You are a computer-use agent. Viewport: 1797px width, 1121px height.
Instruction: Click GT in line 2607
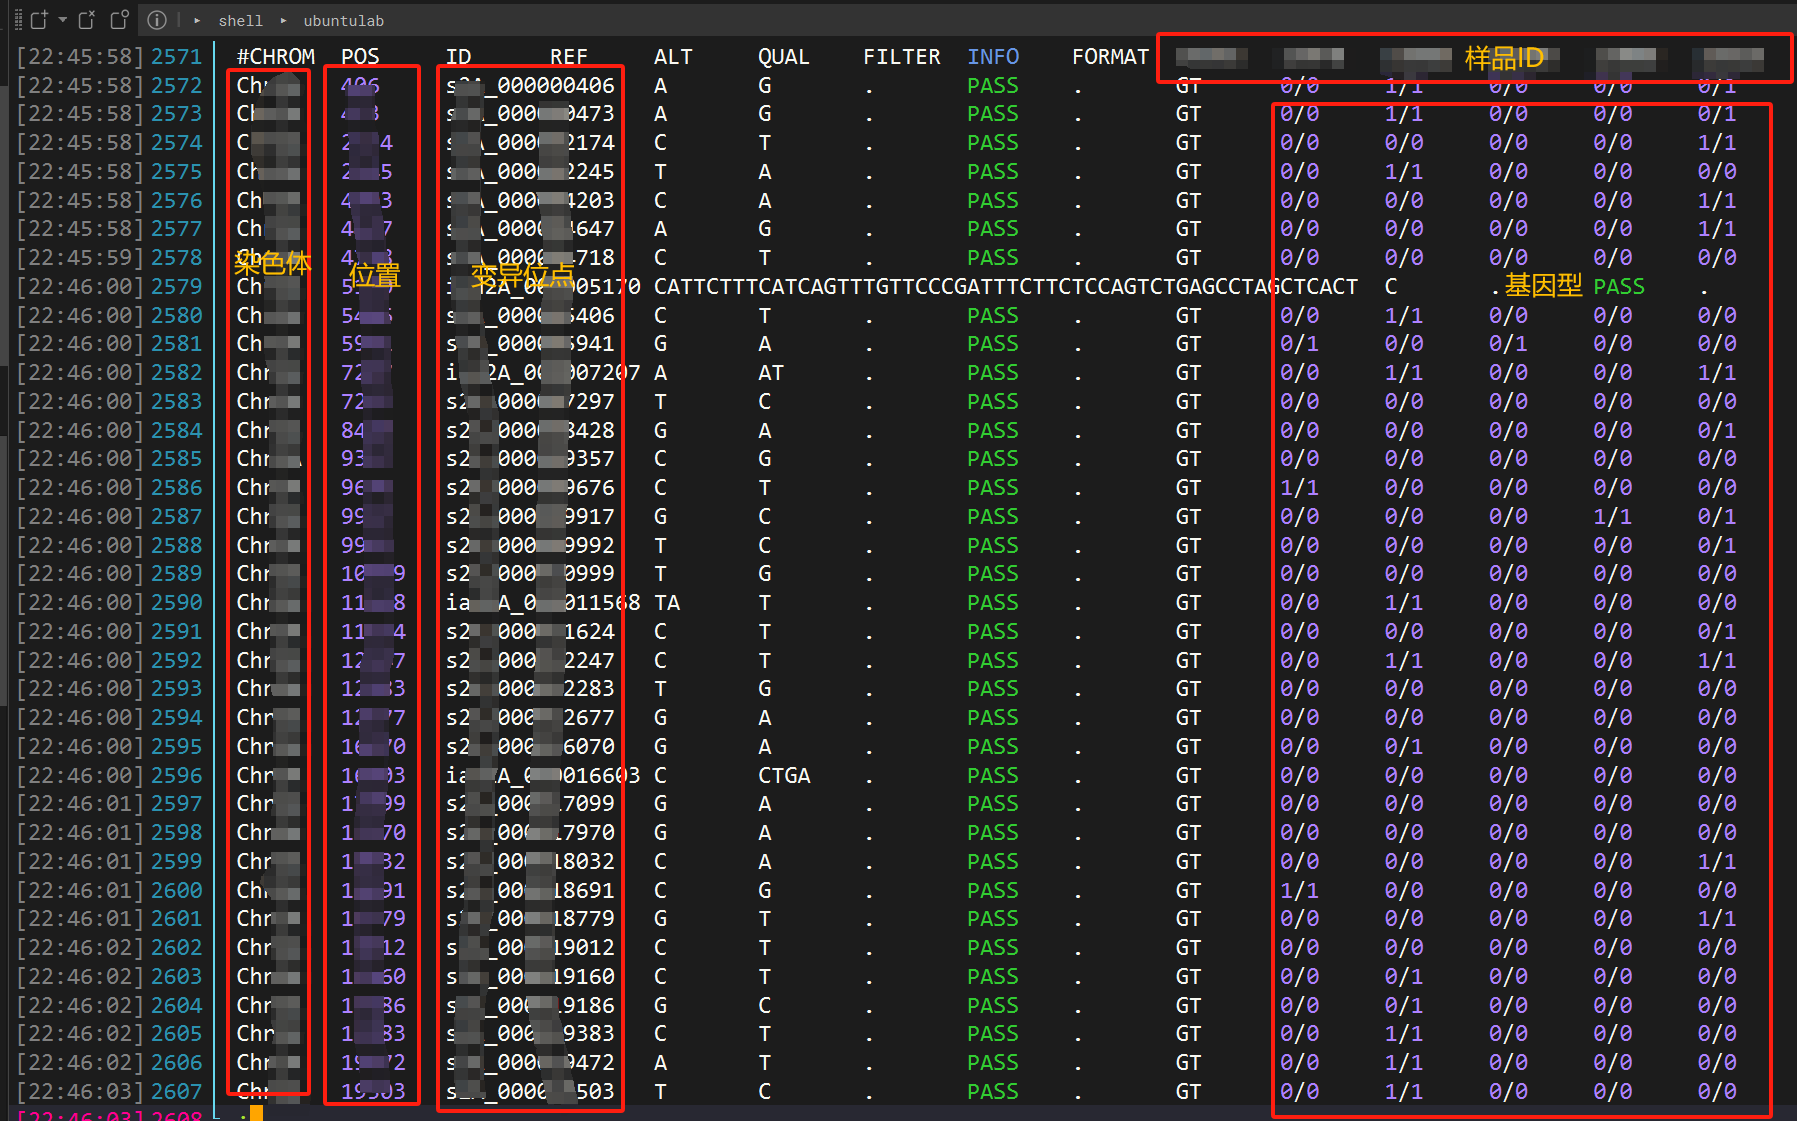pyautogui.click(x=1188, y=1092)
